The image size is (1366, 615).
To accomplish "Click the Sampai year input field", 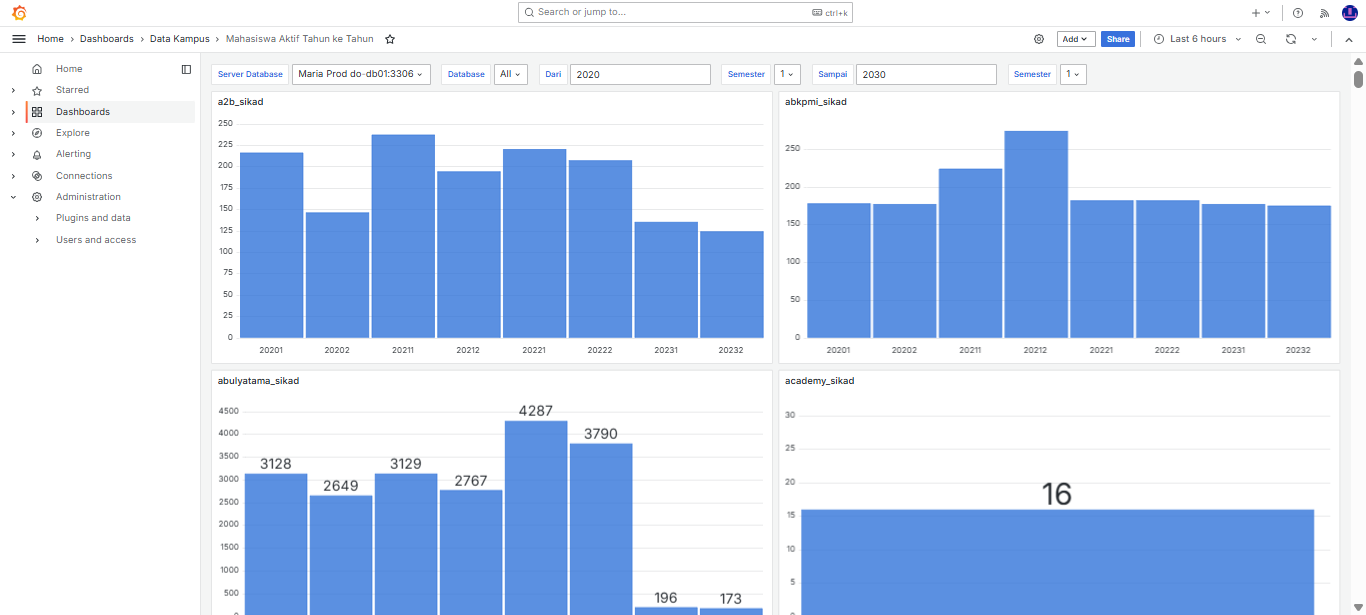I will 926,74.
